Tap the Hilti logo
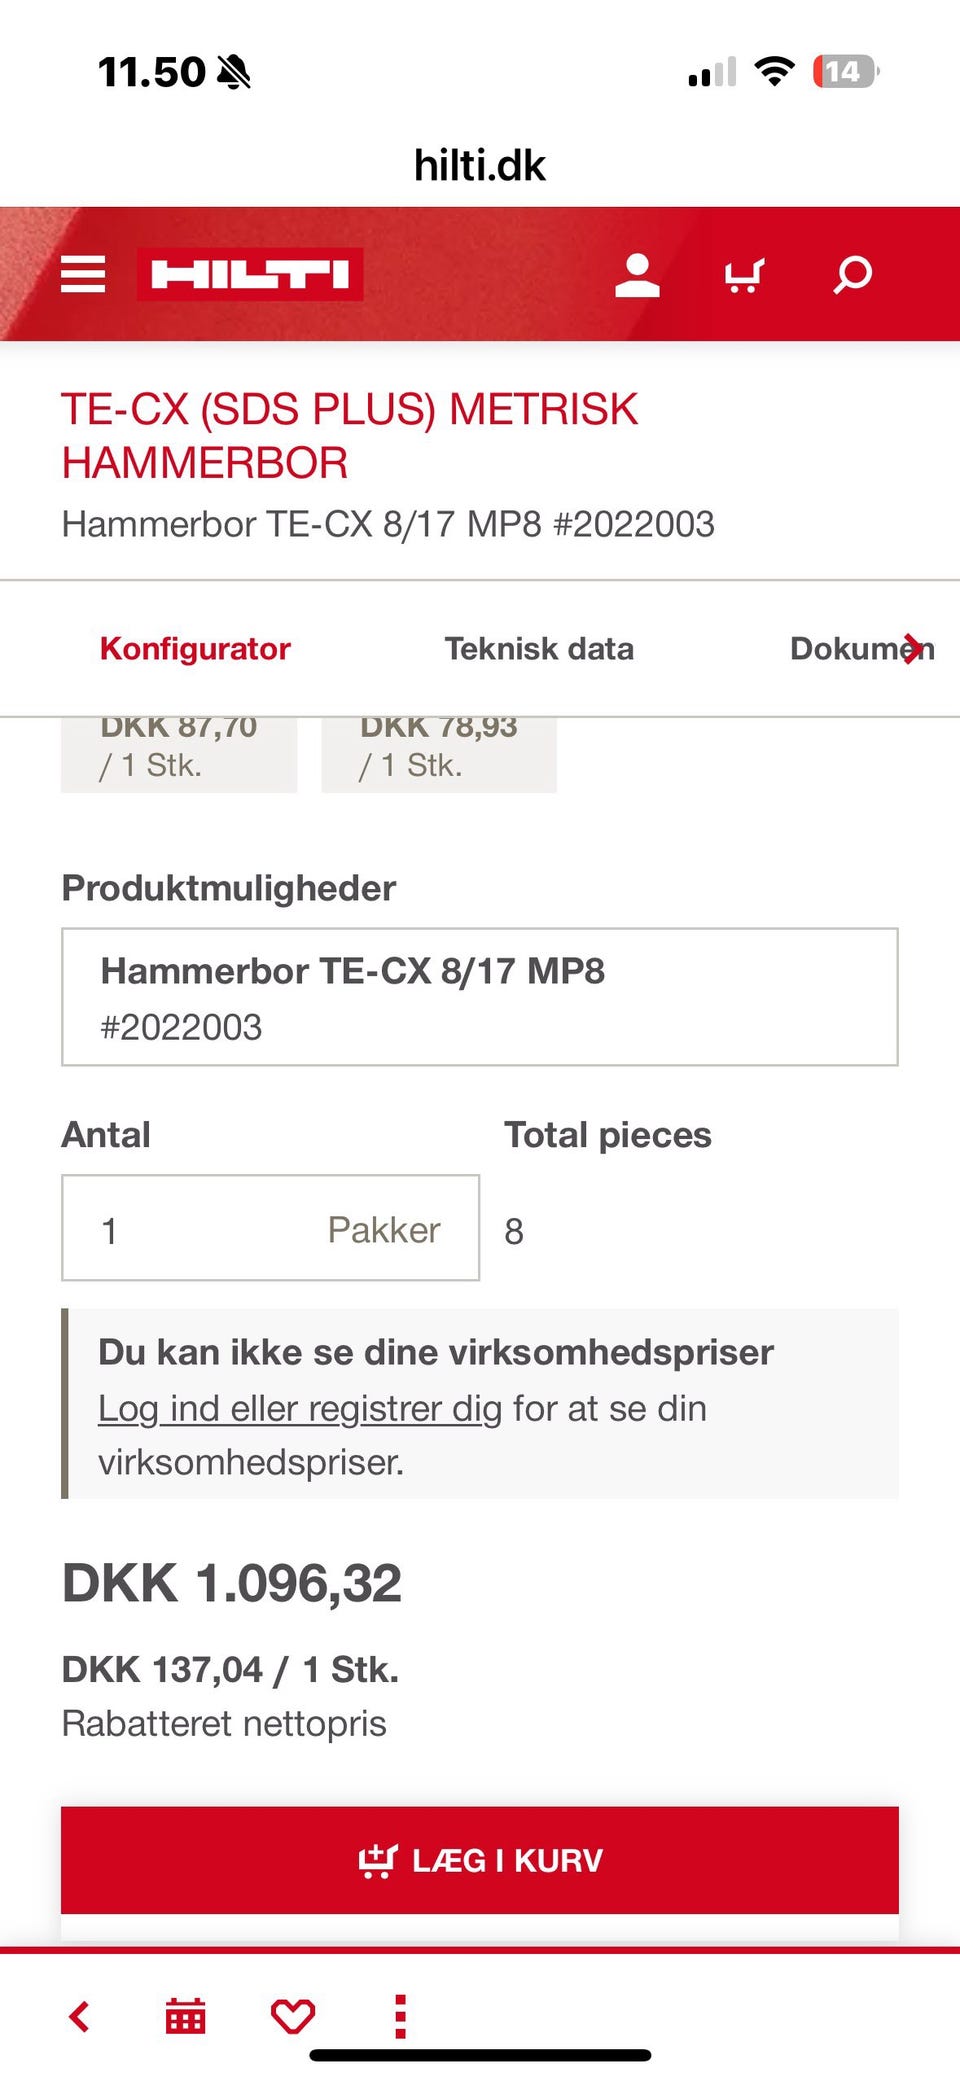This screenshot has width=960, height=2081. pyautogui.click(x=250, y=274)
